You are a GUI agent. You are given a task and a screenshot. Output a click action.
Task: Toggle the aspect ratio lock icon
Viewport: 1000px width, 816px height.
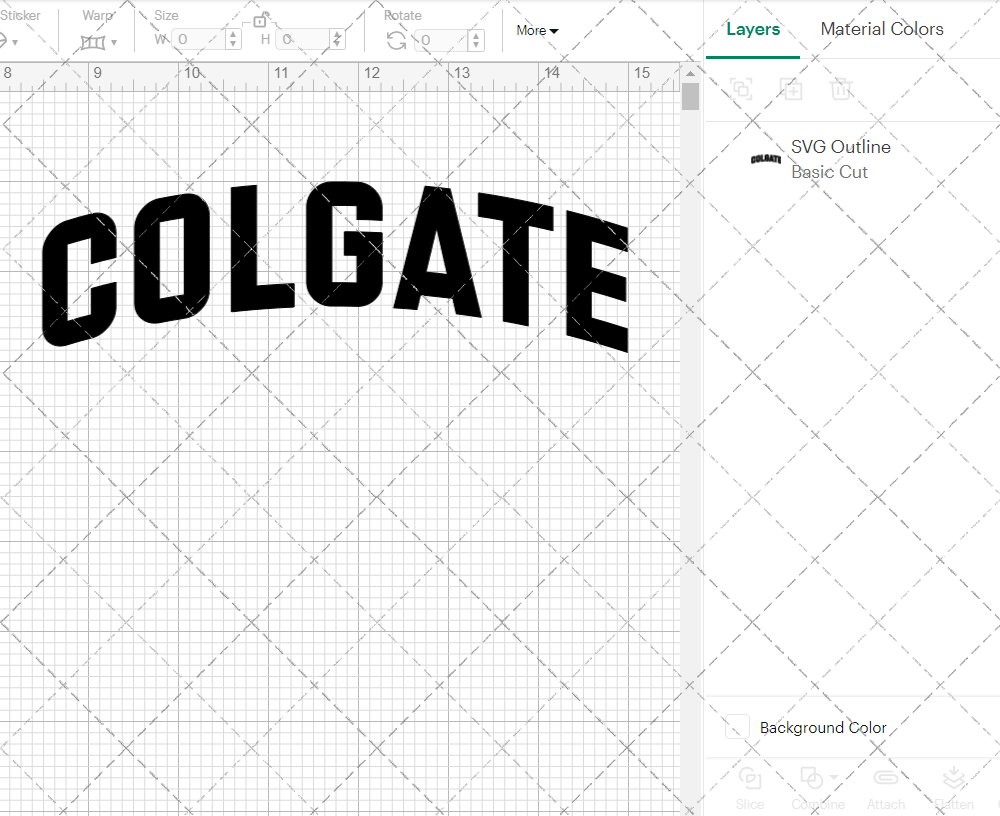coord(260,20)
